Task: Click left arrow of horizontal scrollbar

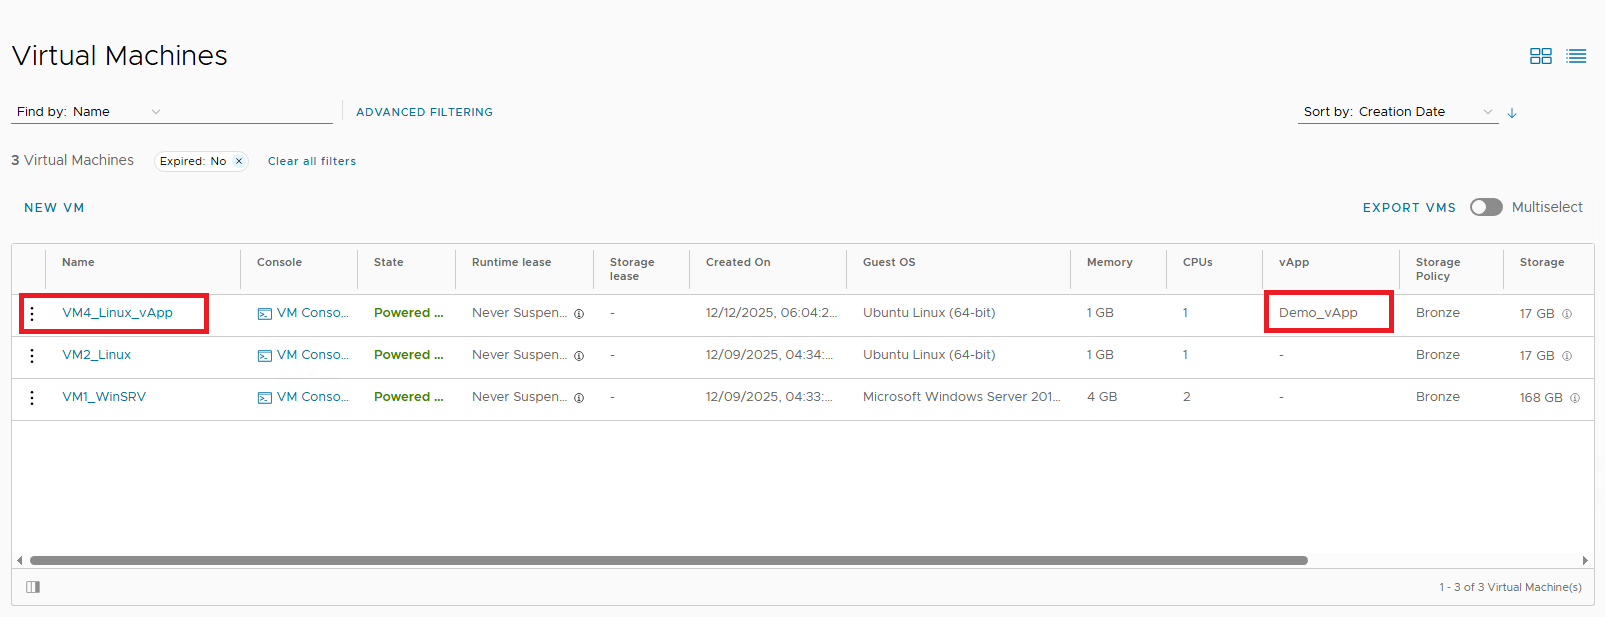Action: click(x=20, y=561)
